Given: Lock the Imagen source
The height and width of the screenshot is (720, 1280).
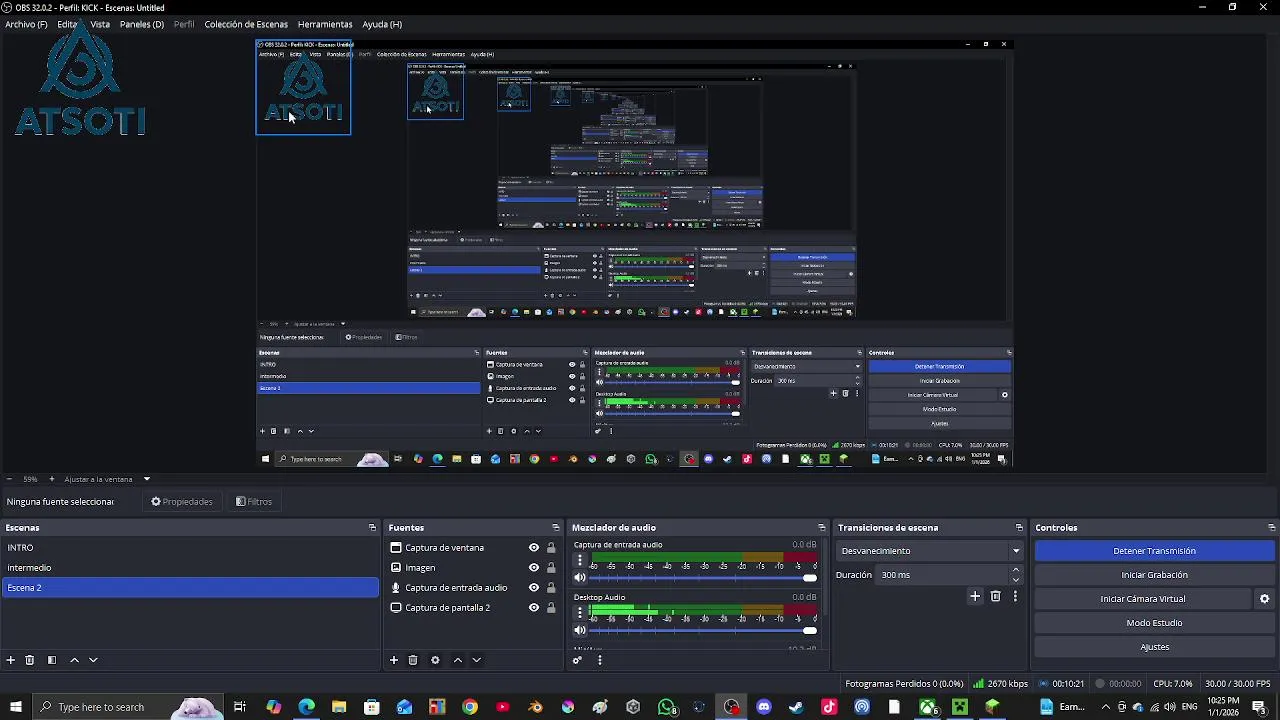Looking at the screenshot, I should tap(551, 568).
